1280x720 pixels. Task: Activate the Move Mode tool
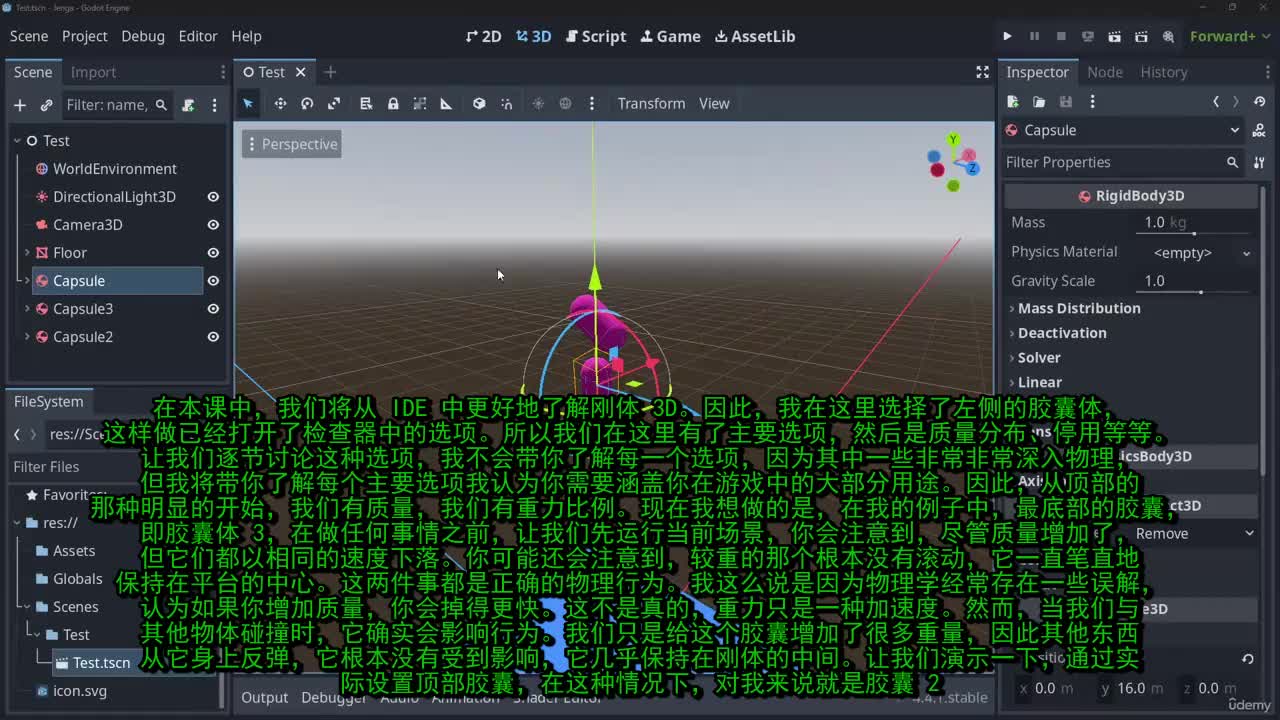point(280,103)
